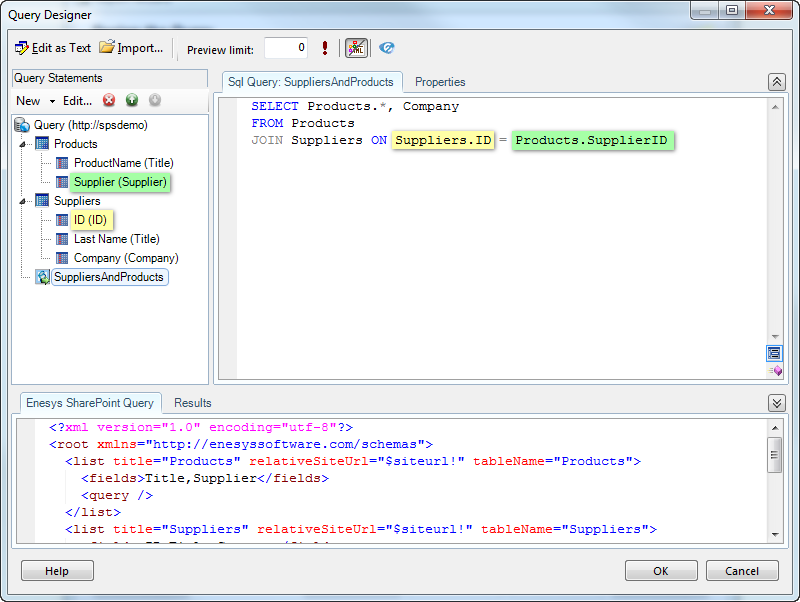Select the Query (http://spsdemo) root node
The image size is (800, 602).
pyautogui.click(x=76, y=125)
